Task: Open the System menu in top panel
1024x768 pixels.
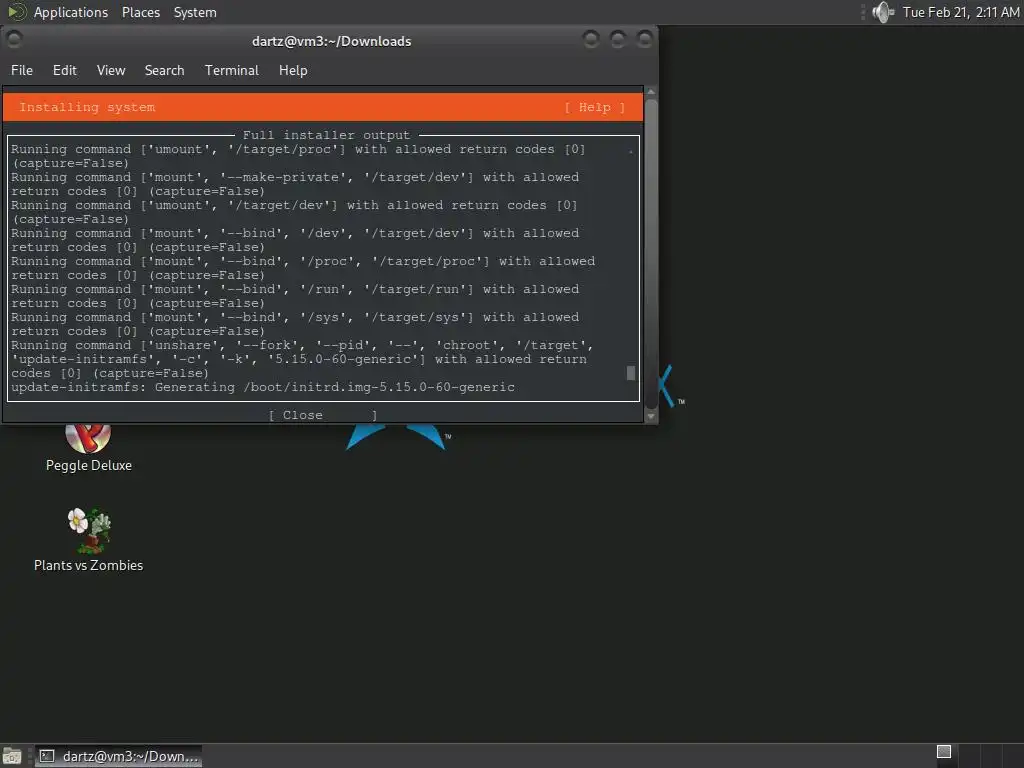Action: (x=195, y=12)
